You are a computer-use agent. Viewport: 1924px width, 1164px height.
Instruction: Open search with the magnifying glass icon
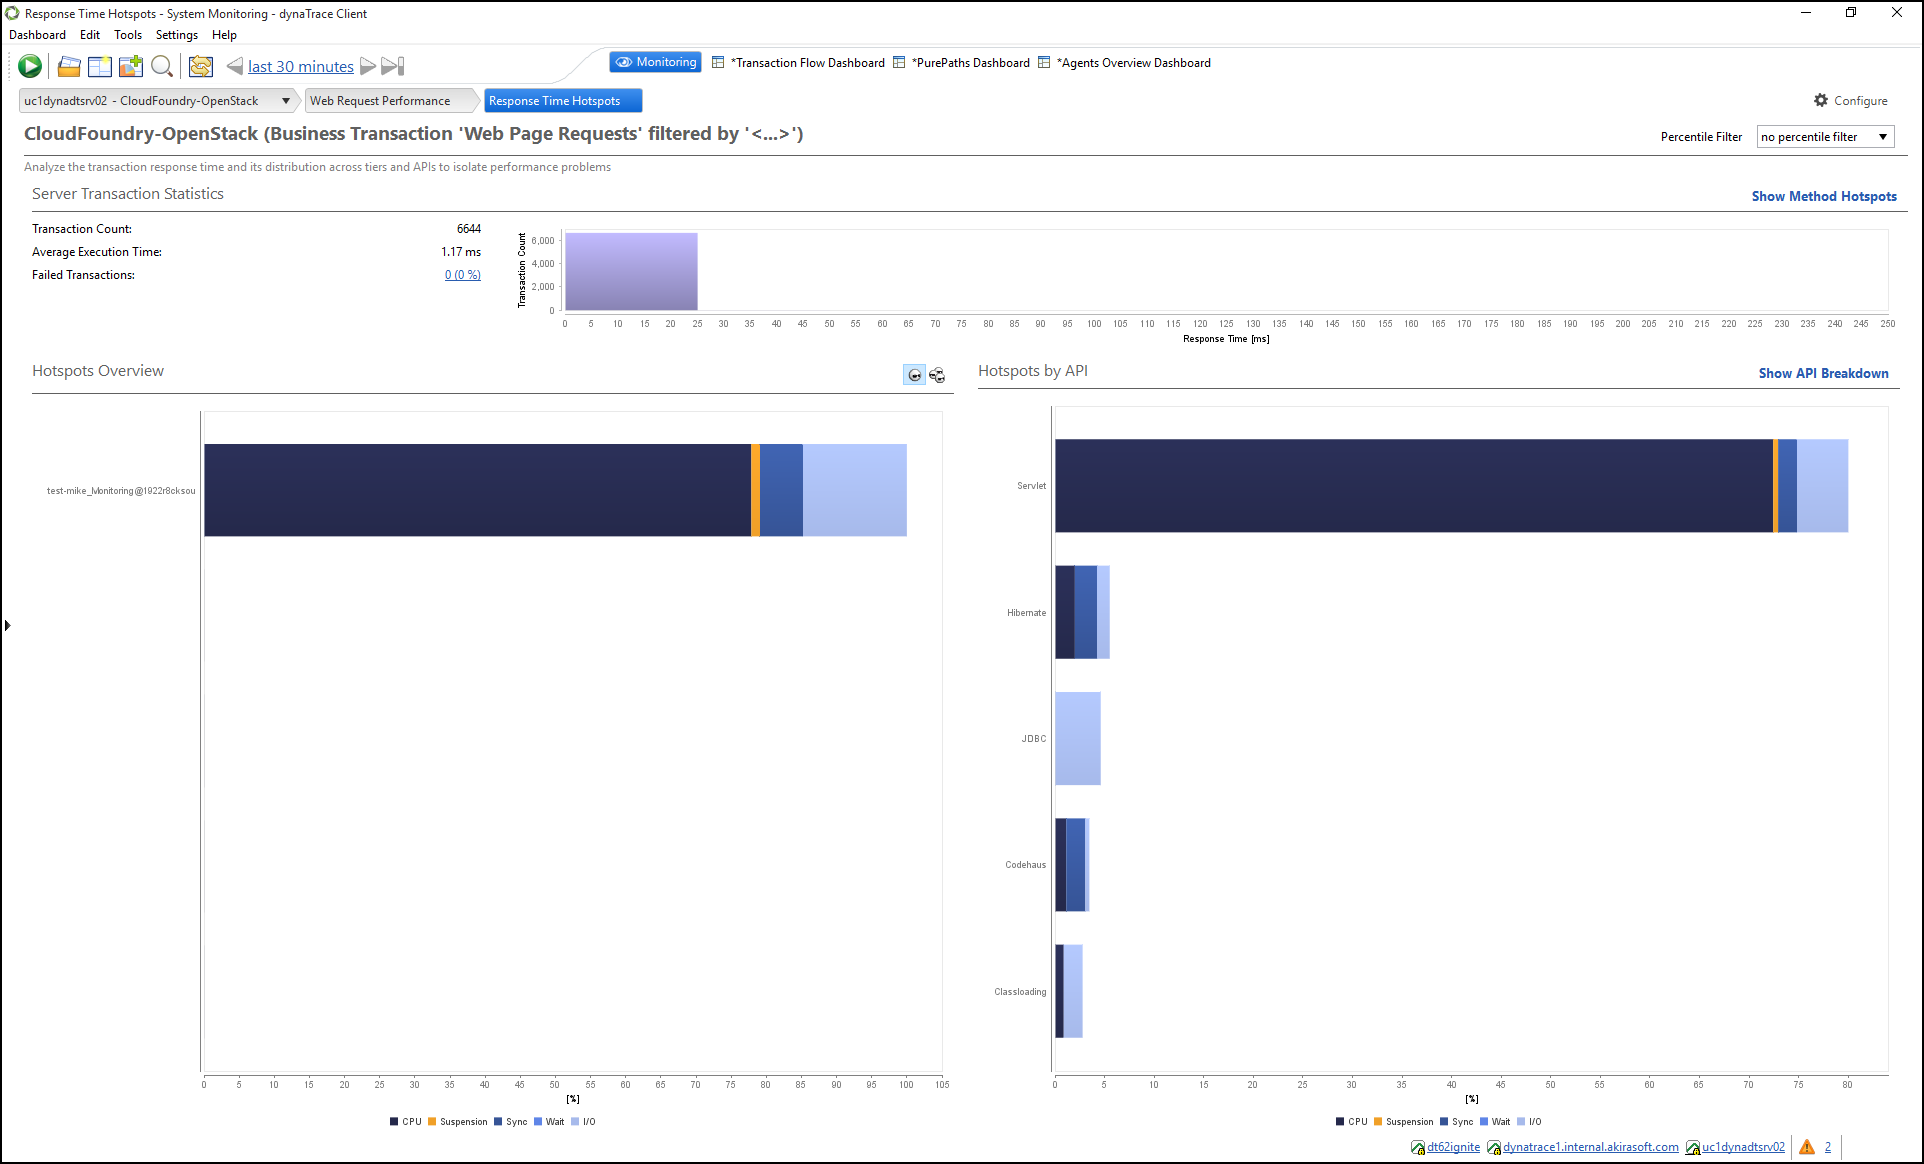pos(162,66)
